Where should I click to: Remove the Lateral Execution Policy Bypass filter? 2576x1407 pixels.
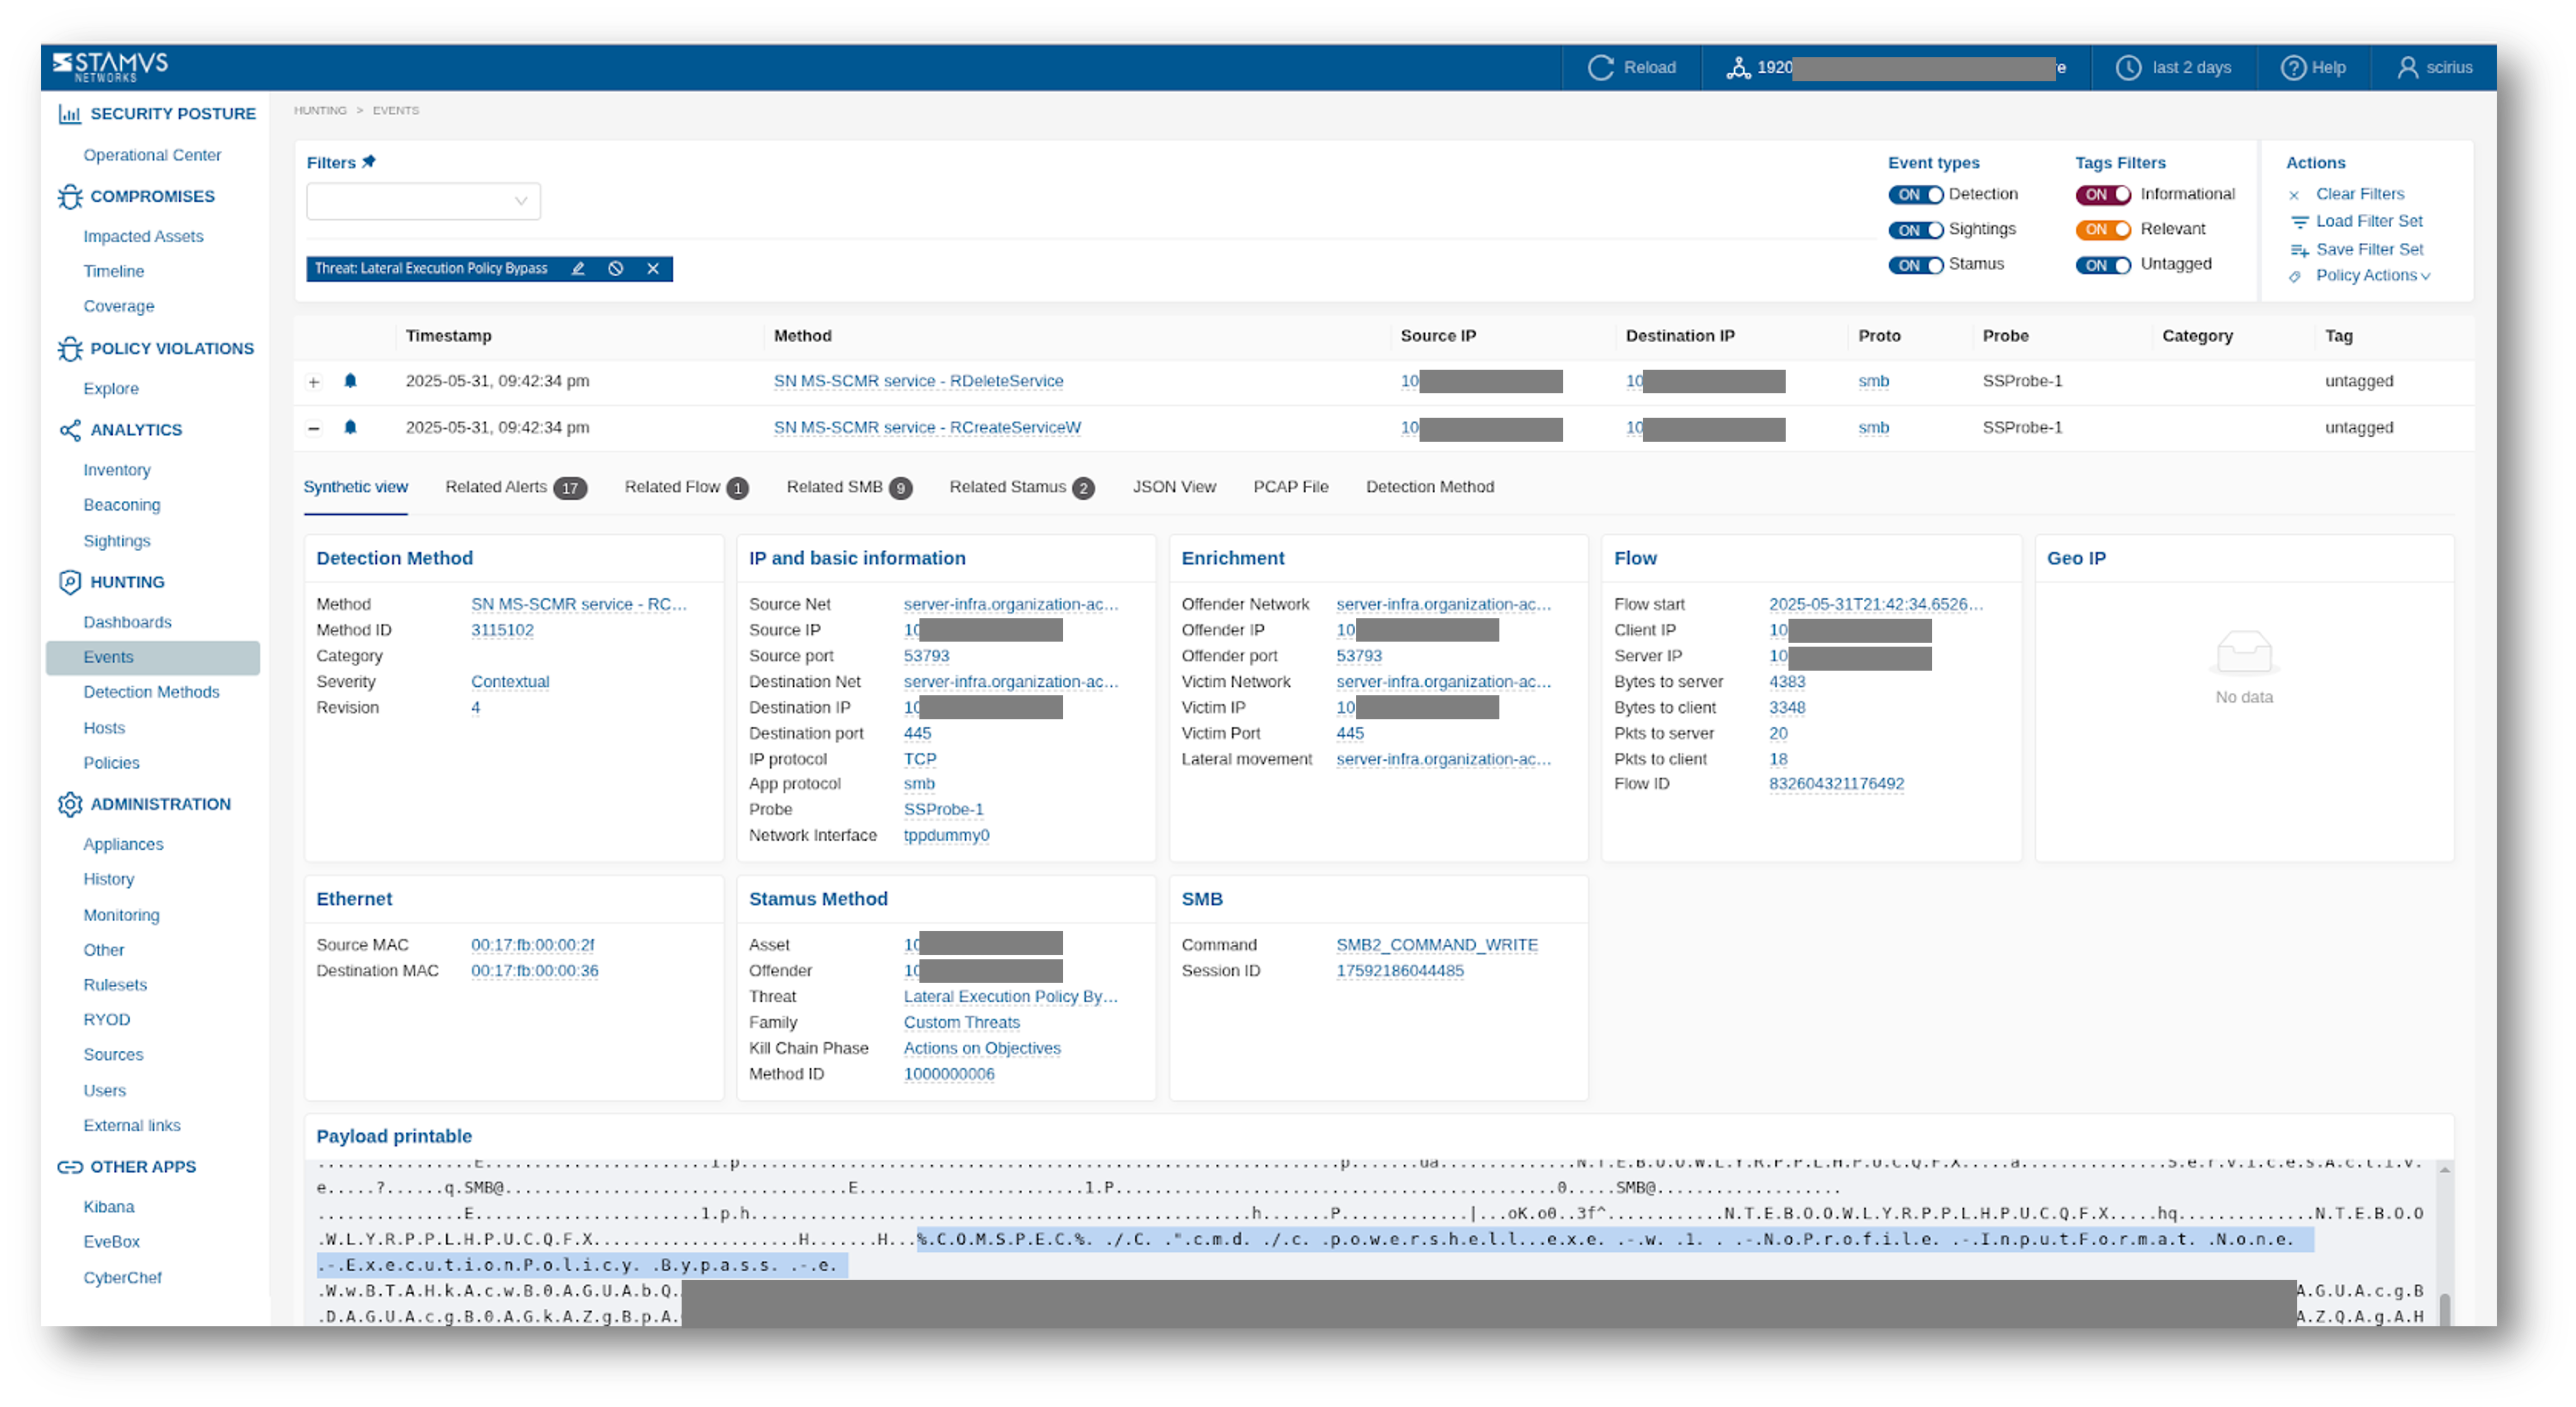[x=653, y=268]
